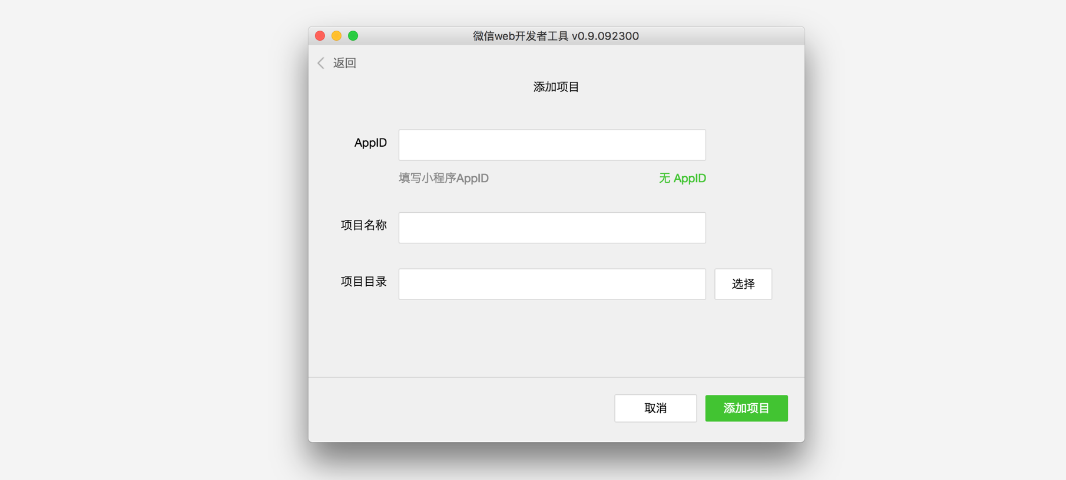Click the 项目名称 field label
This screenshot has width=1066, height=480.
coord(364,225)
